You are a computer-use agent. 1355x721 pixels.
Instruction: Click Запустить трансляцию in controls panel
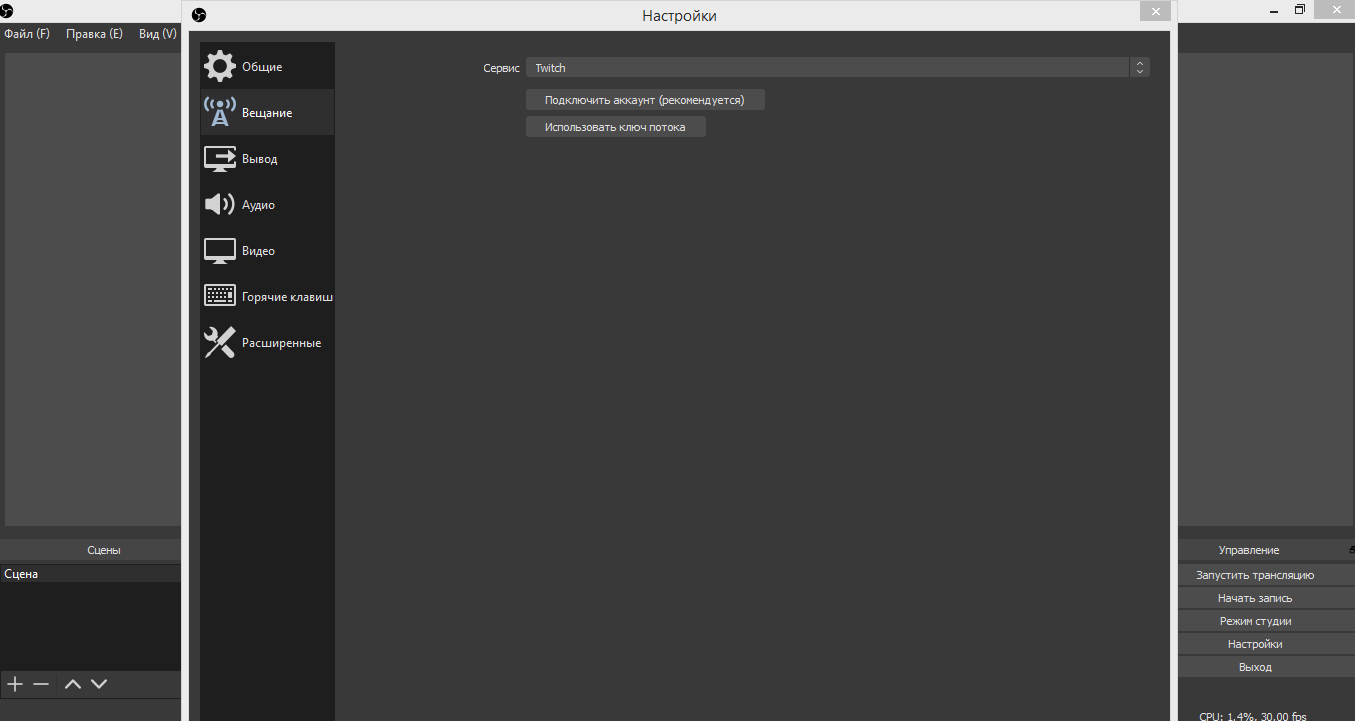tap(1255, 575)
